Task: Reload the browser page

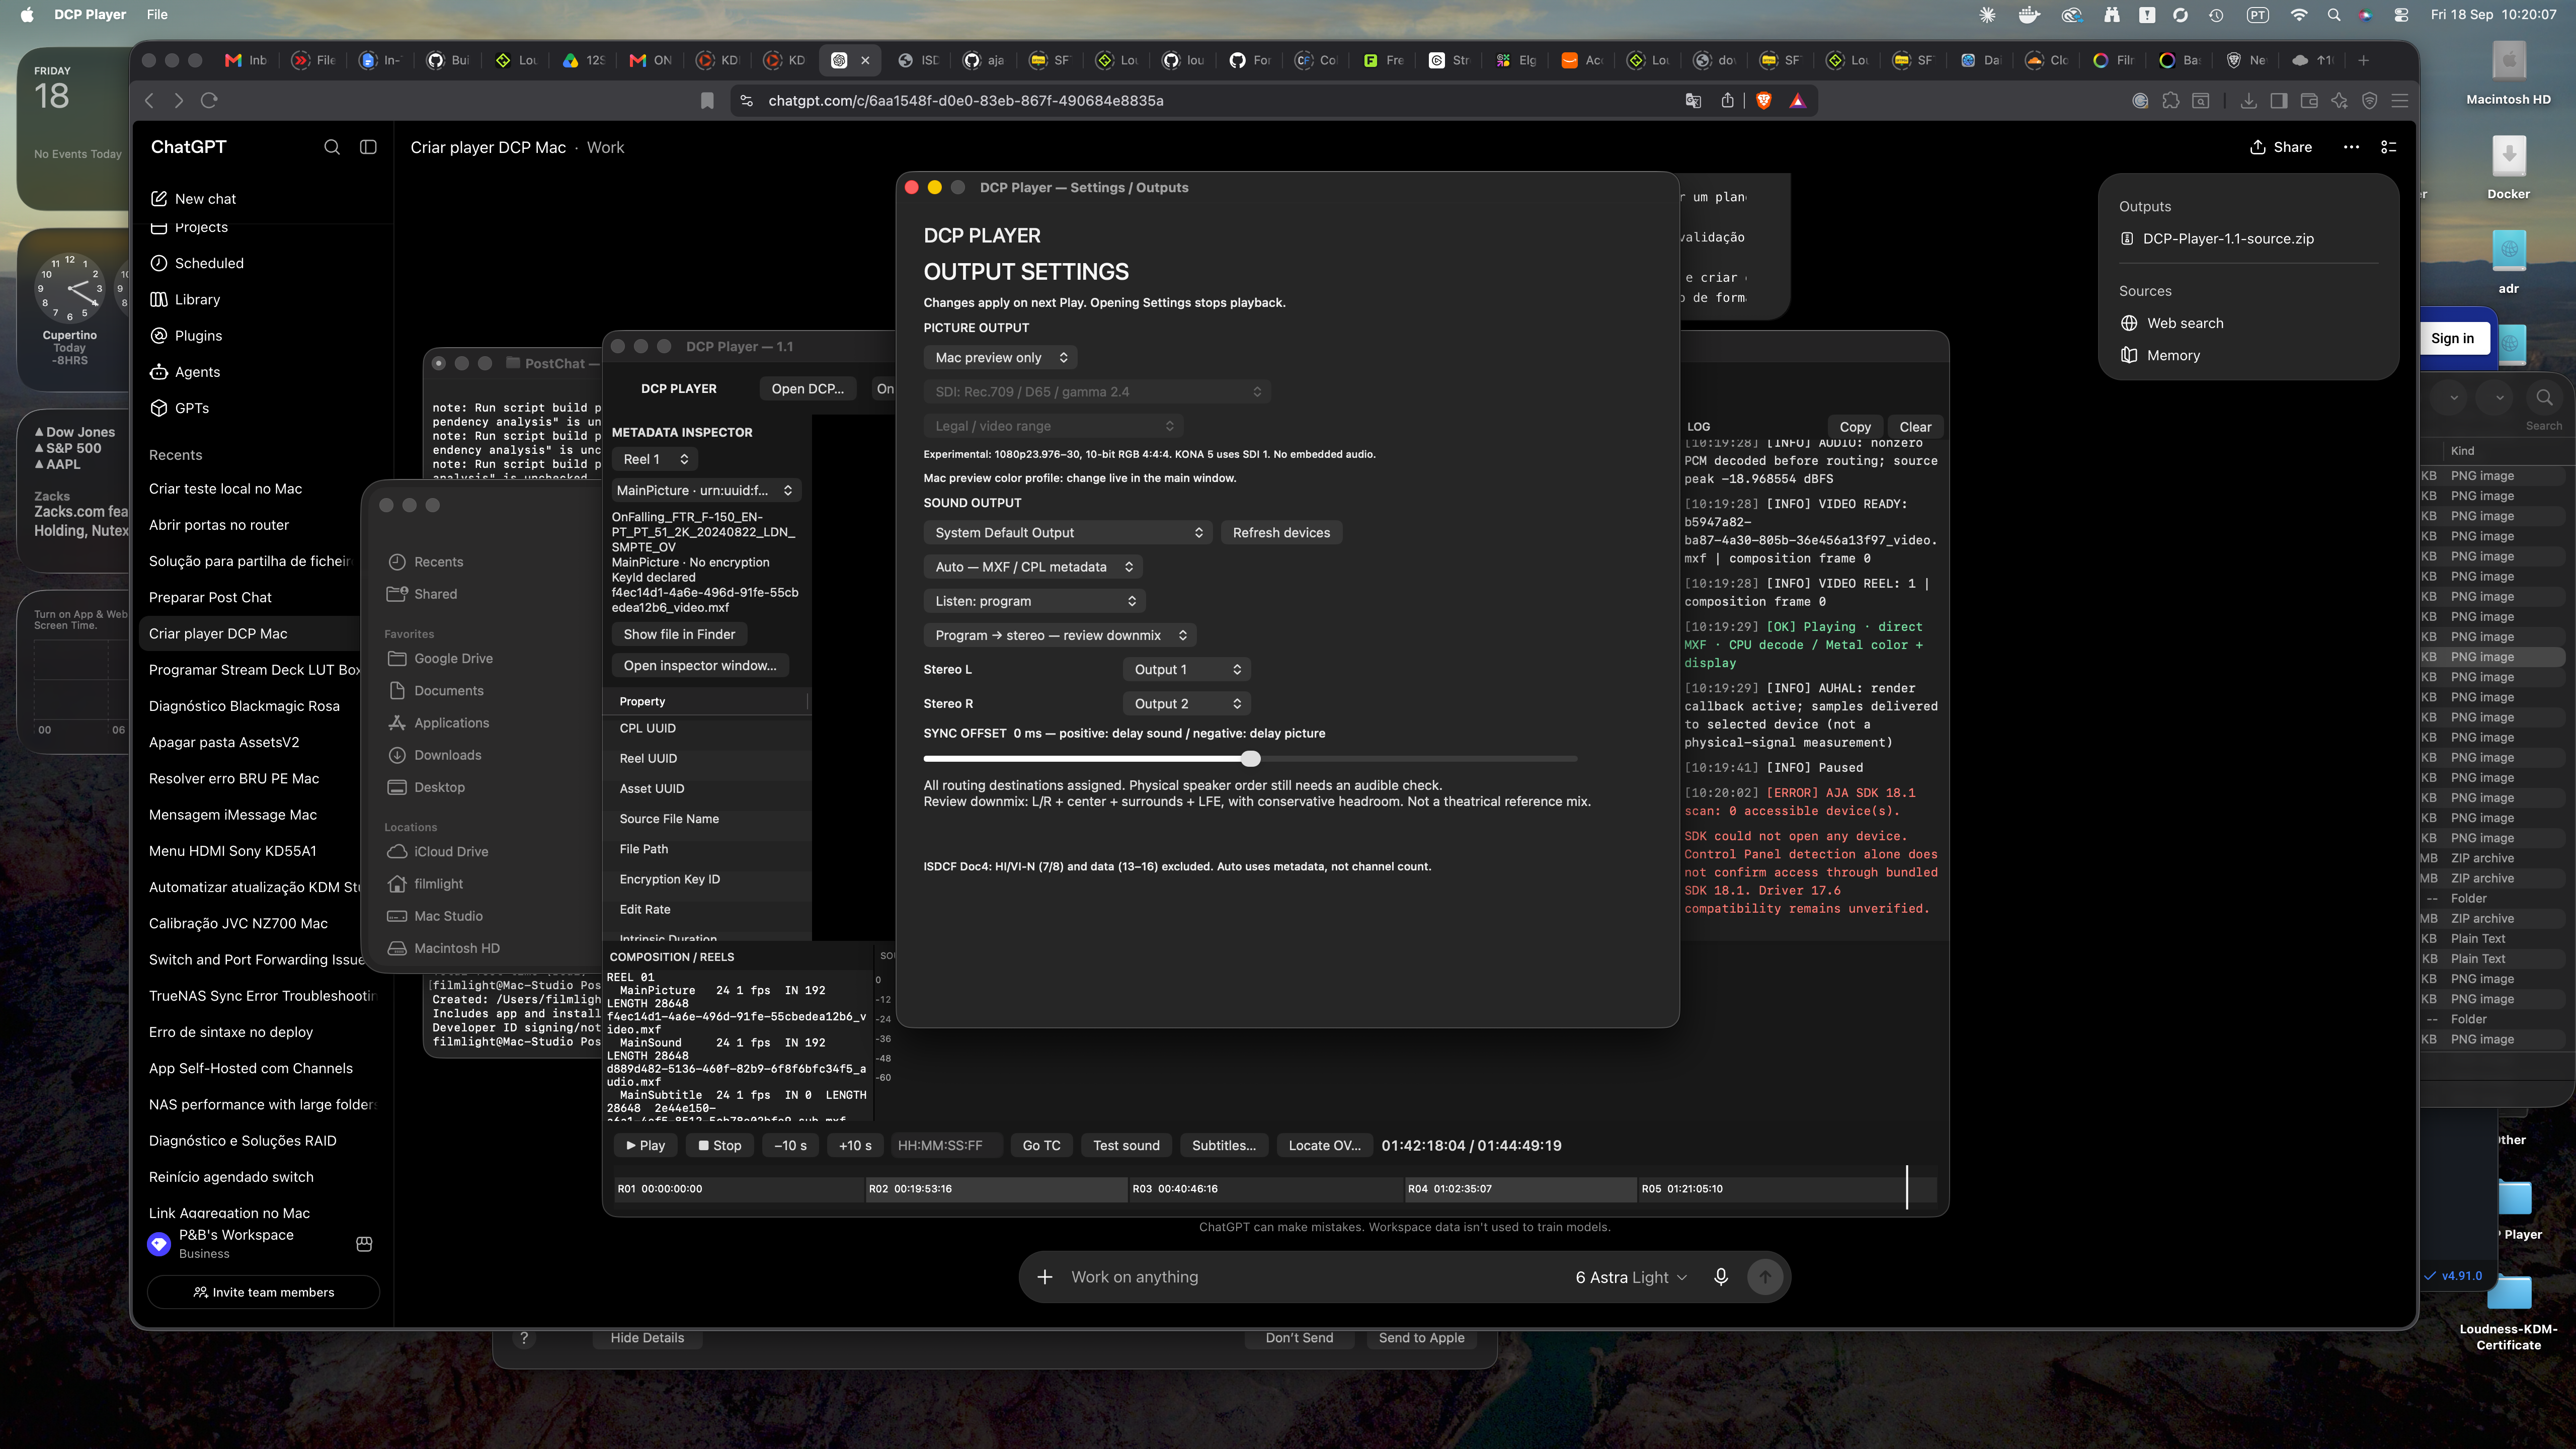Action: [x=209, y=100]
